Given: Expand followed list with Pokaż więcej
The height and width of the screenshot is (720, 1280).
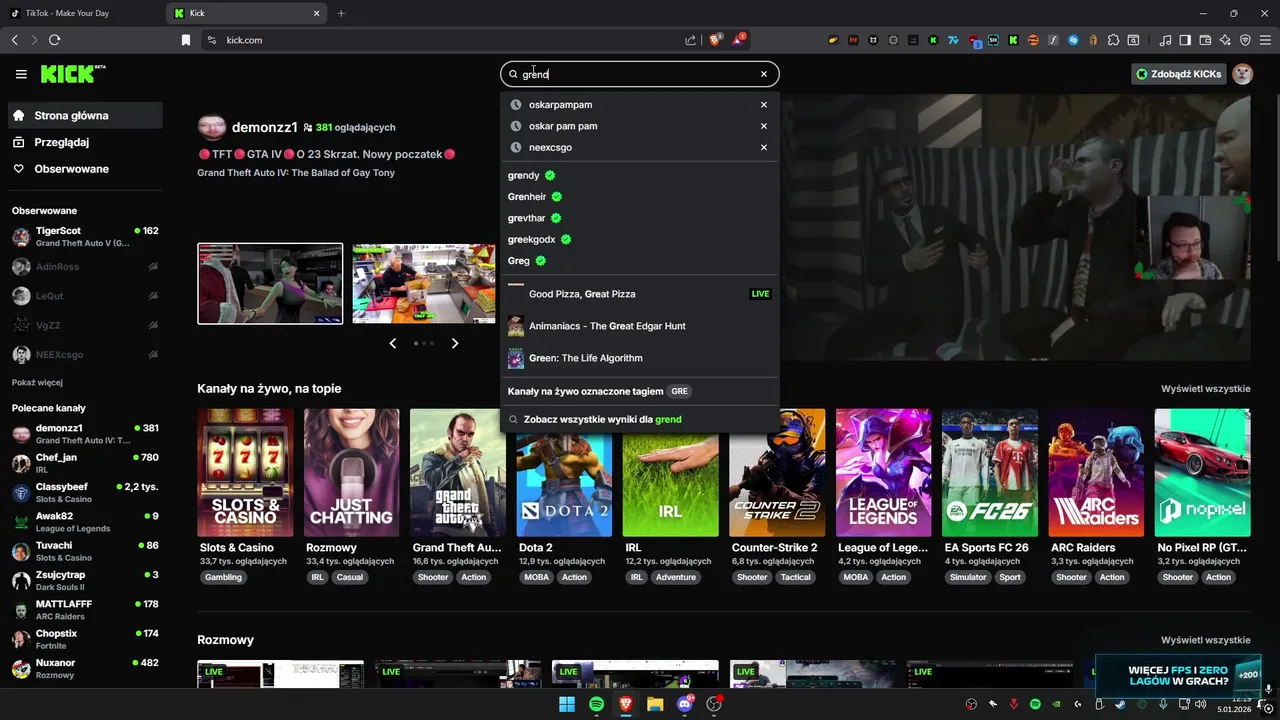Looking at the screenshot, I should [x=37, y=382].
